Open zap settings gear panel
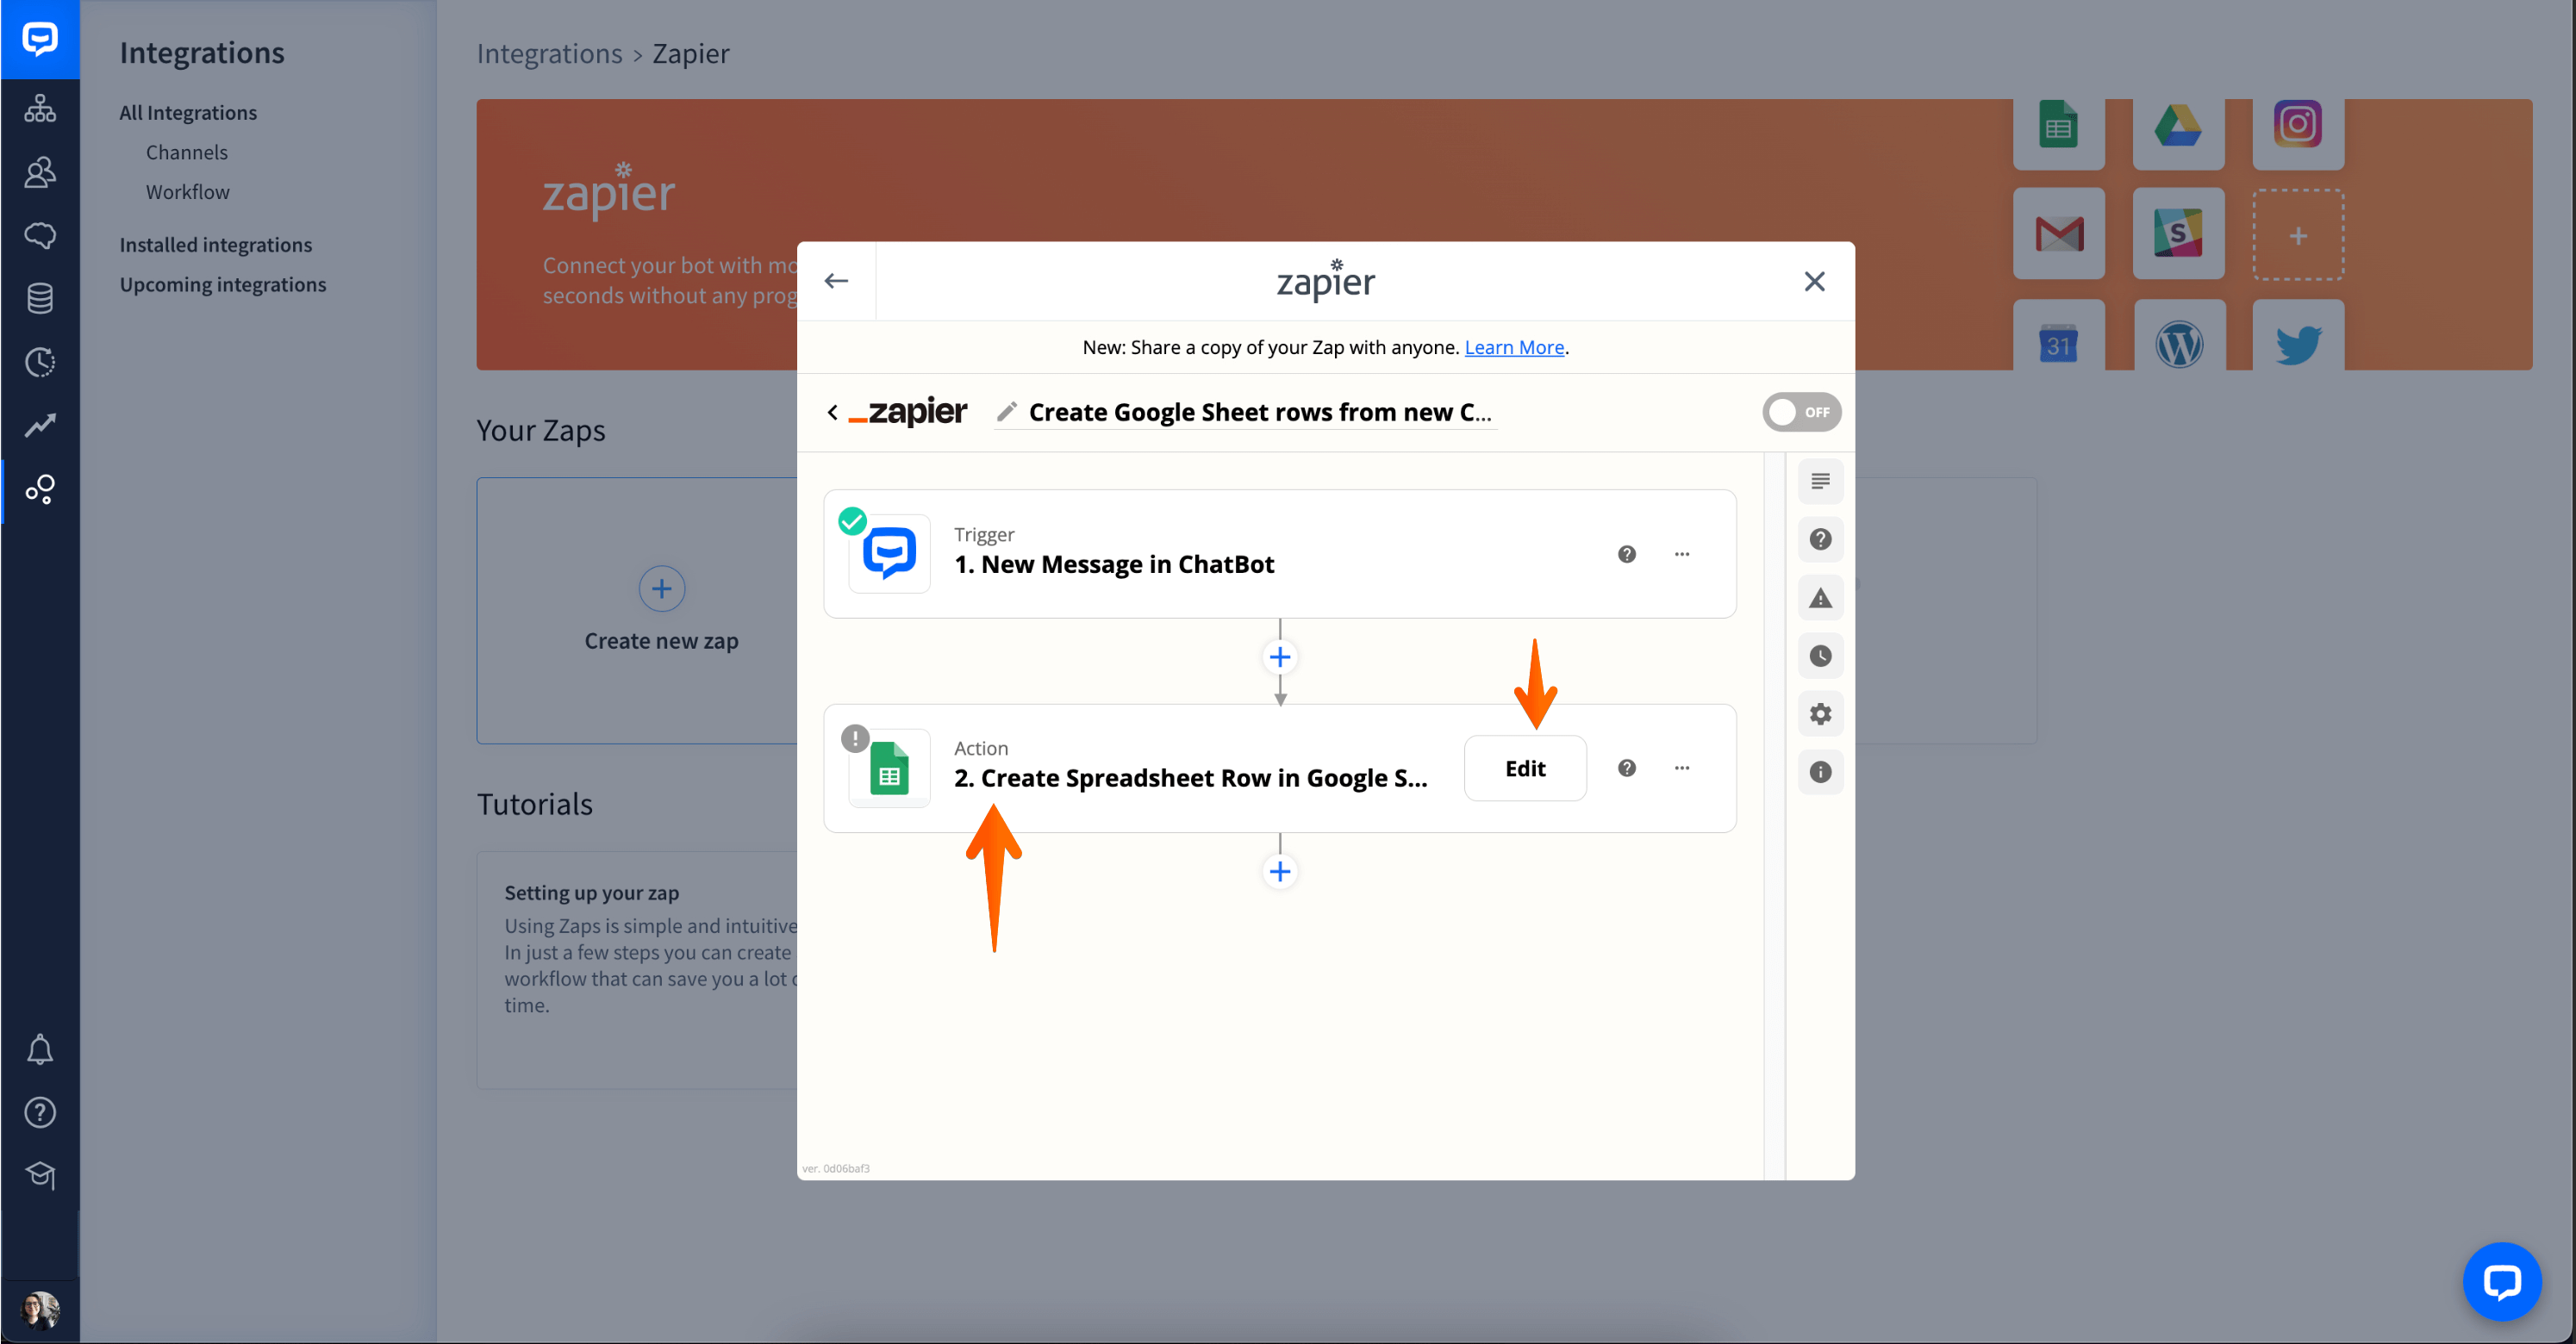 (x=1820, y=714)
